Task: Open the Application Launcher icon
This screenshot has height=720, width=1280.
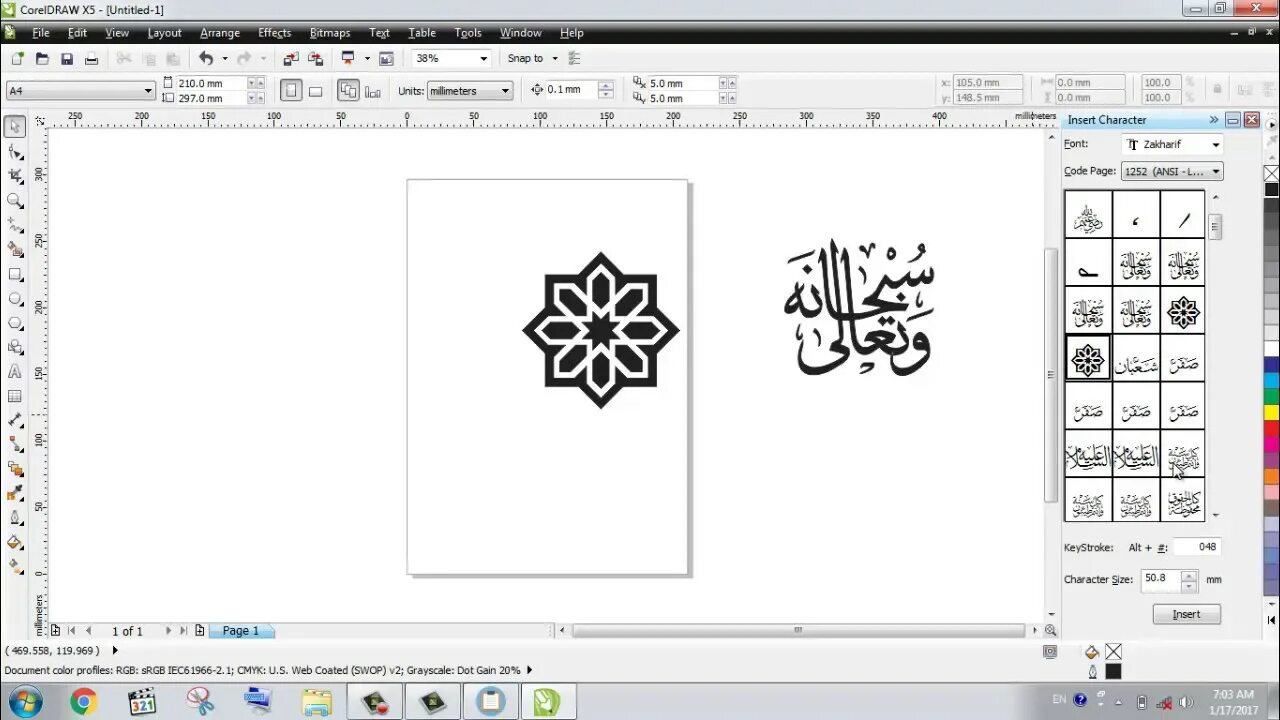Action: pos(348,59)
